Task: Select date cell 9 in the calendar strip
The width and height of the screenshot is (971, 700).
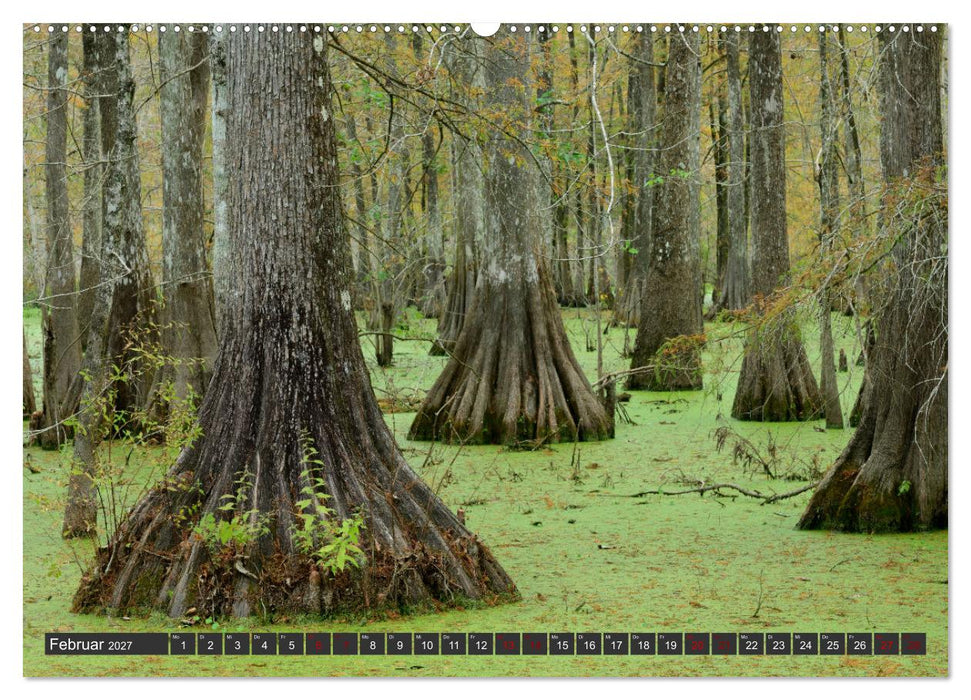Action: 399,644
